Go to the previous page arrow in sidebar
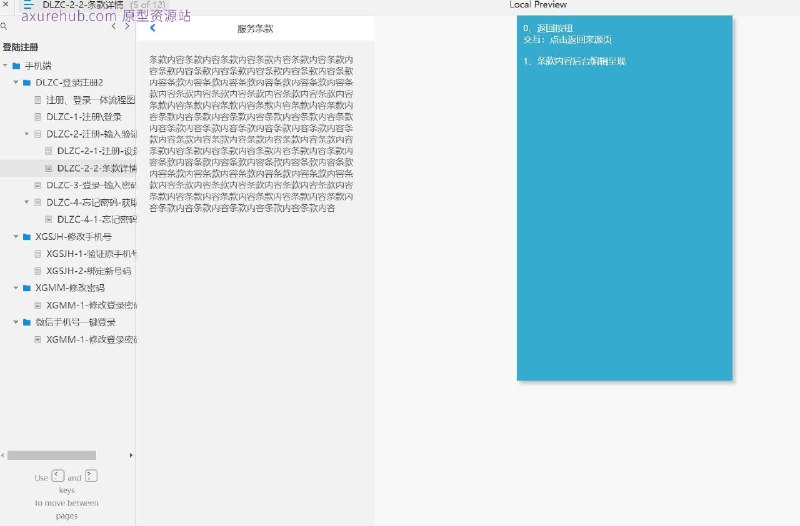 click(x=113, y=26)
